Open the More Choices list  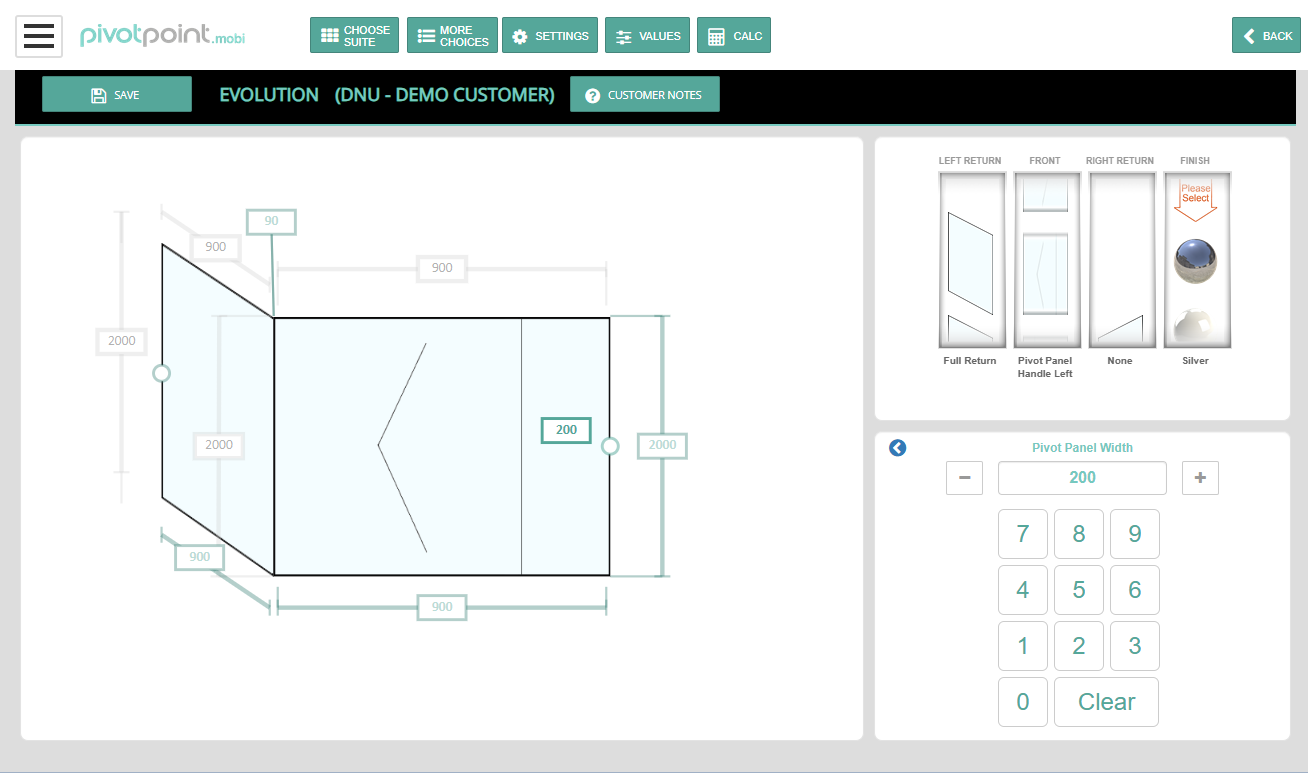pos(452,35)
